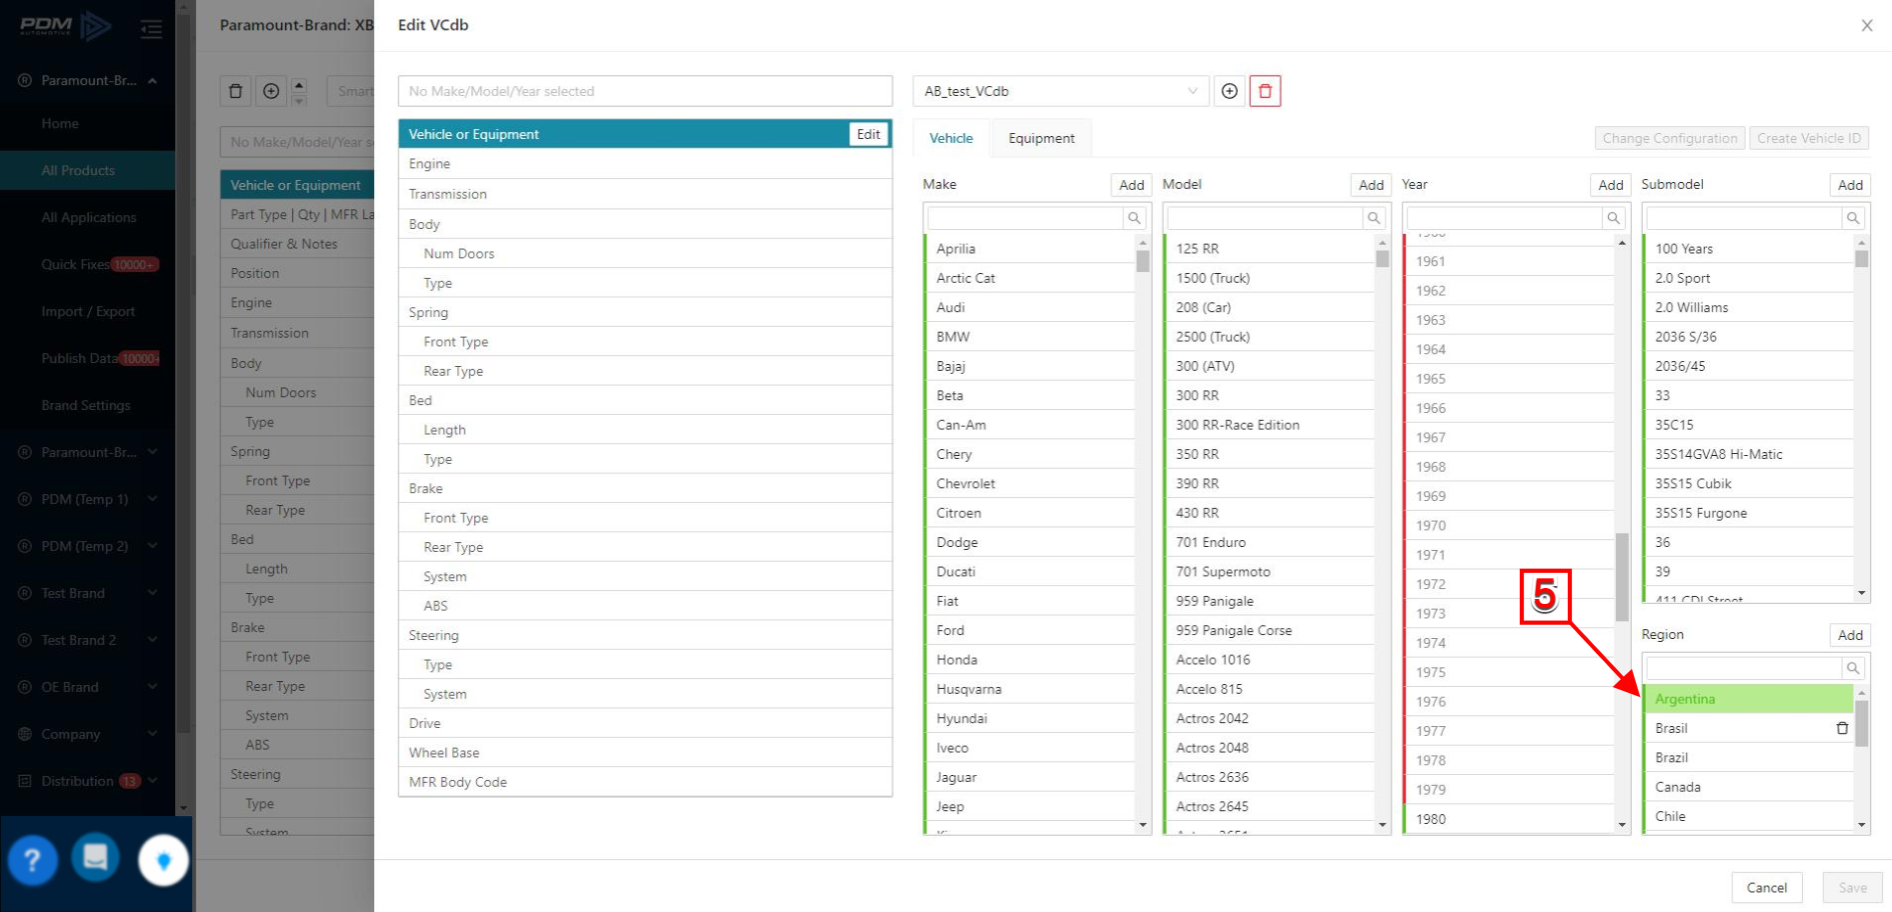Select the MFR Body Code row
1892x912 pixels.
click(x=645, y=782)
